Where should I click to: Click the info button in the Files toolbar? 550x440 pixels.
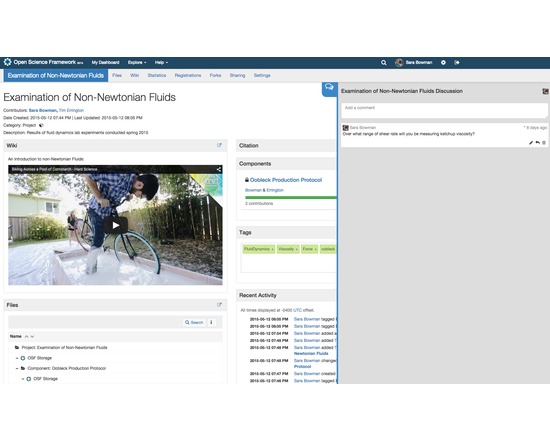(x=211, y=322)
